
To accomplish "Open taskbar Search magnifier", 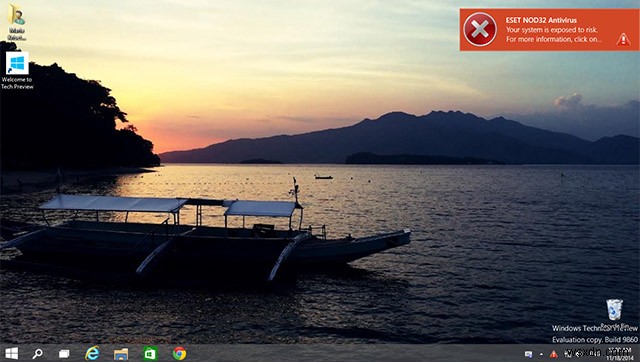I will point(38,353).
